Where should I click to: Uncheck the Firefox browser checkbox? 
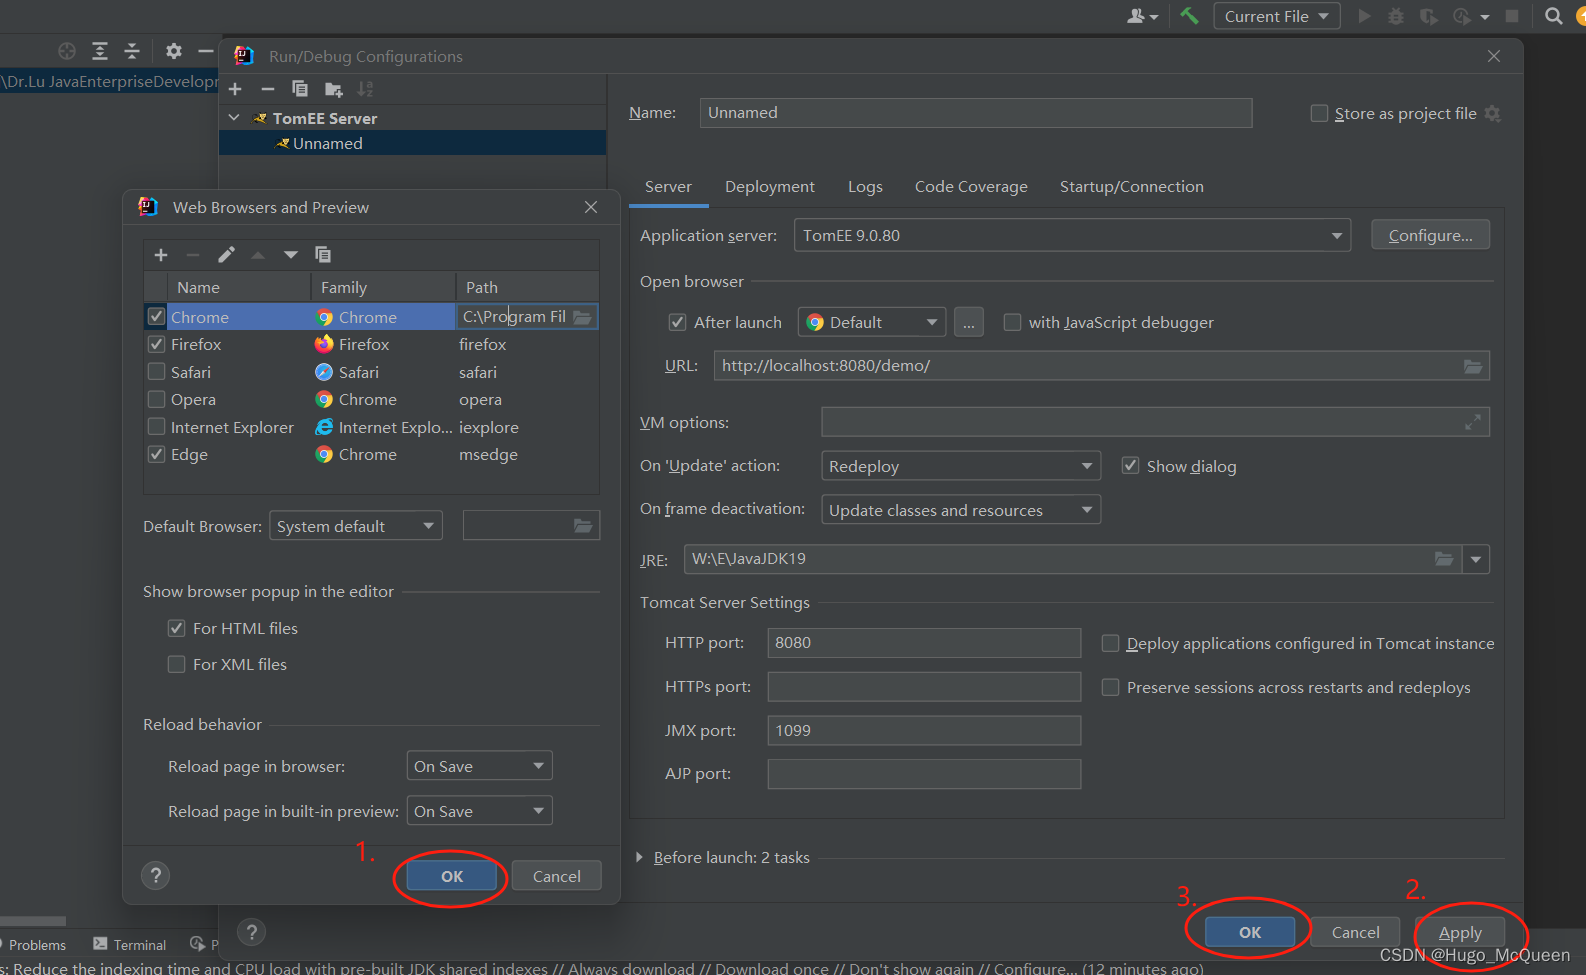(x=156, y=344)
